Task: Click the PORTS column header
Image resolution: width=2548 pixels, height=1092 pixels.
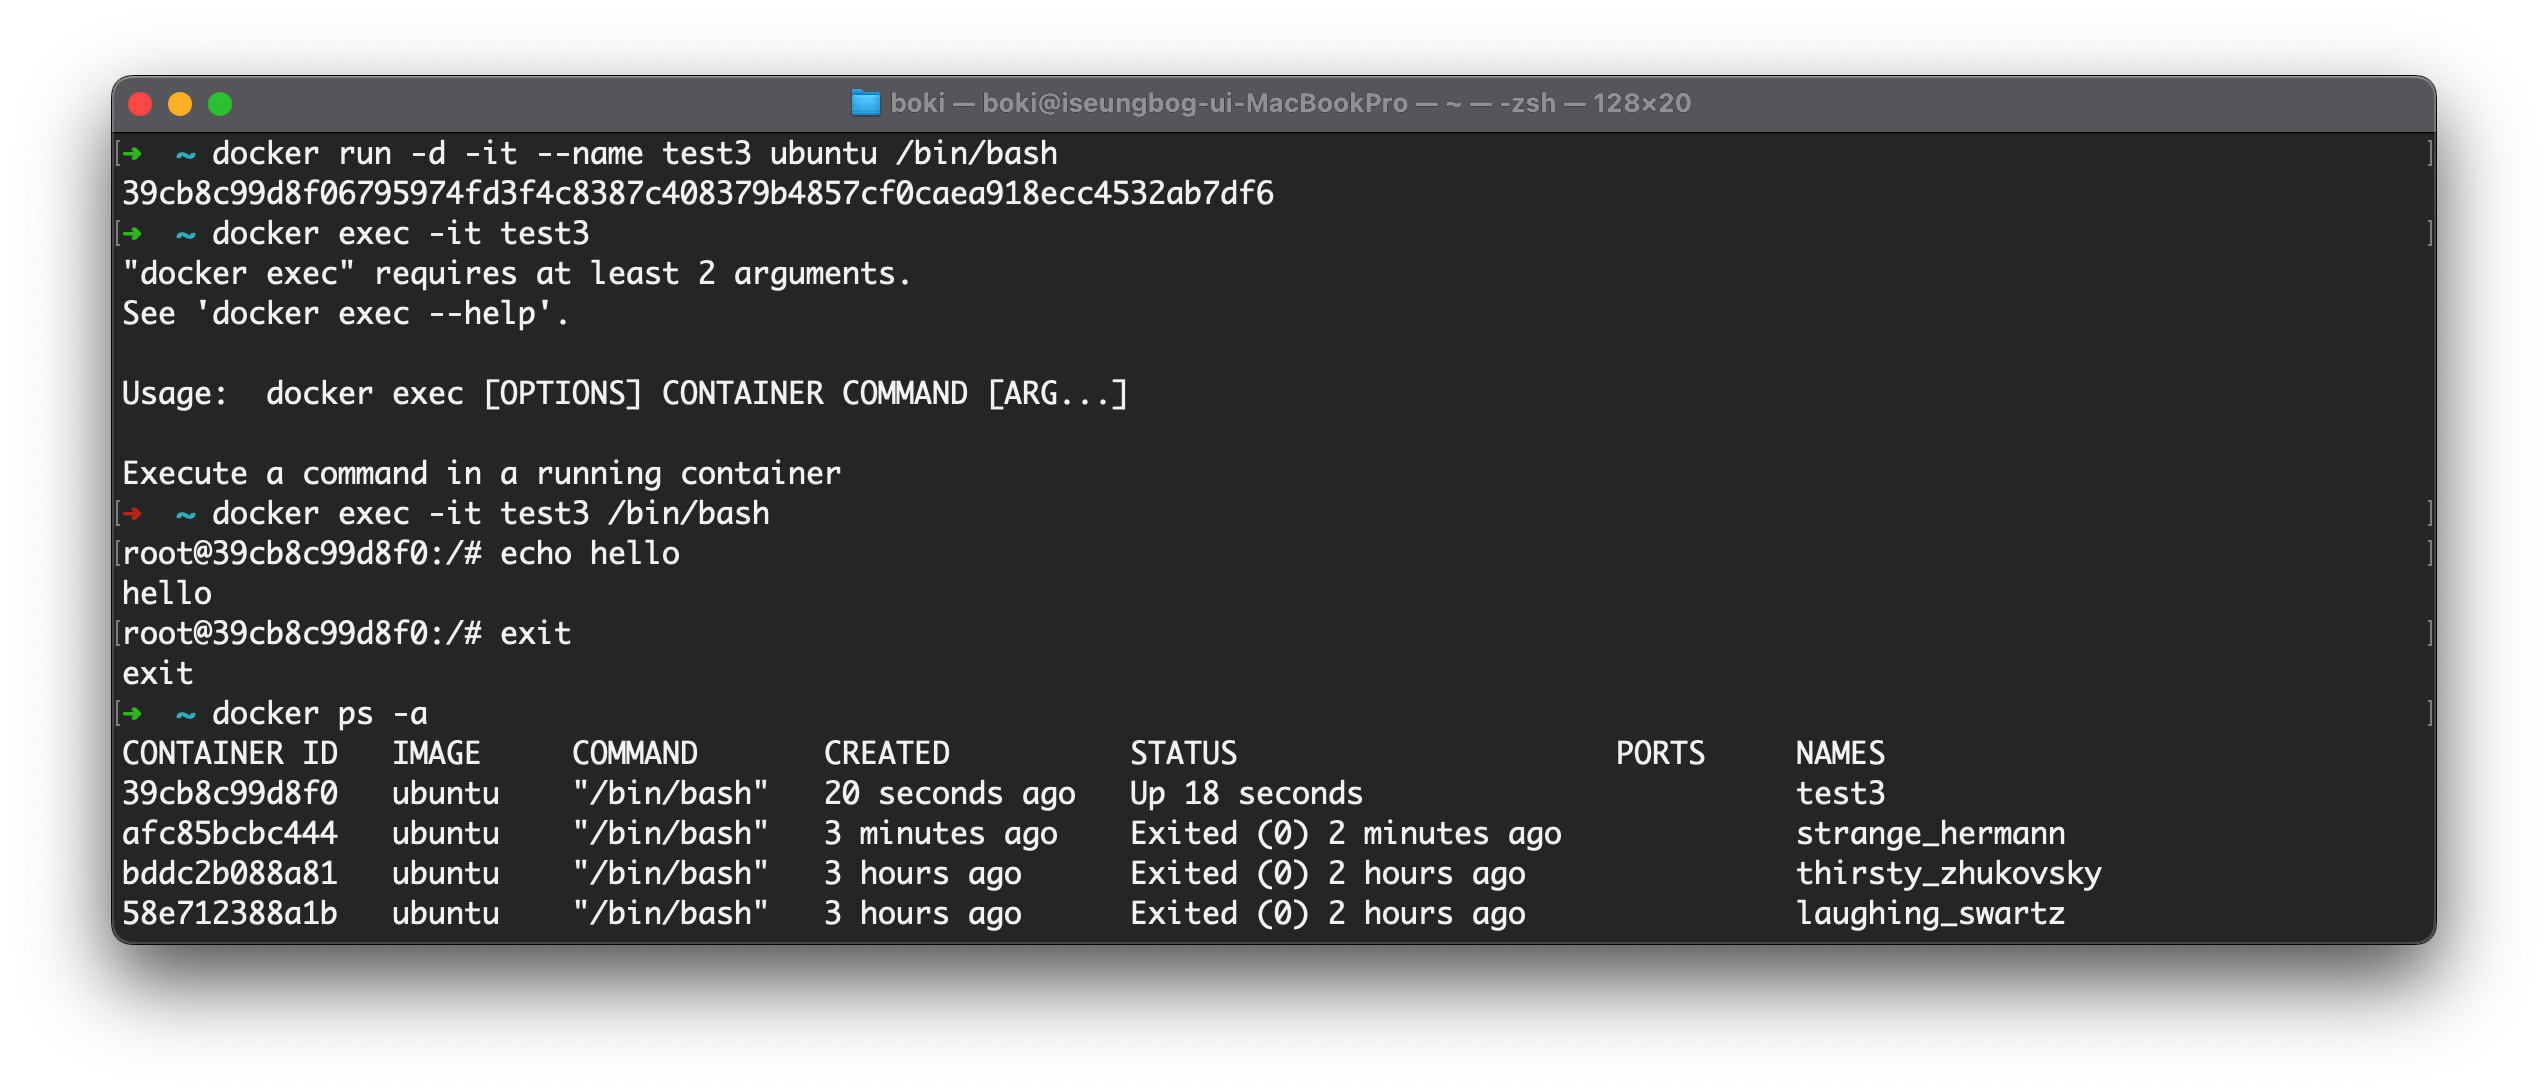Action: pos(1660,753)
